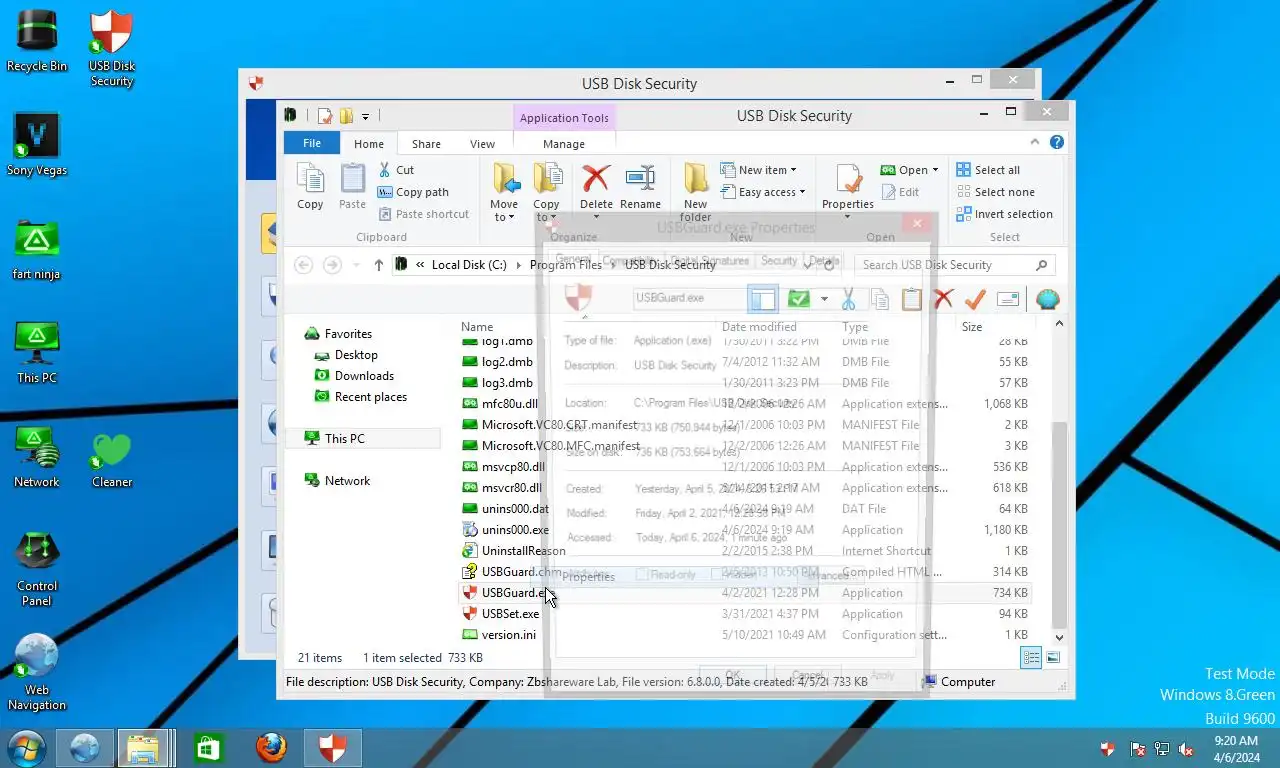The height and width of the screenshot is (768, 1280).
Task: Switch to the View ribbon tab
Action: coord(482,144)
